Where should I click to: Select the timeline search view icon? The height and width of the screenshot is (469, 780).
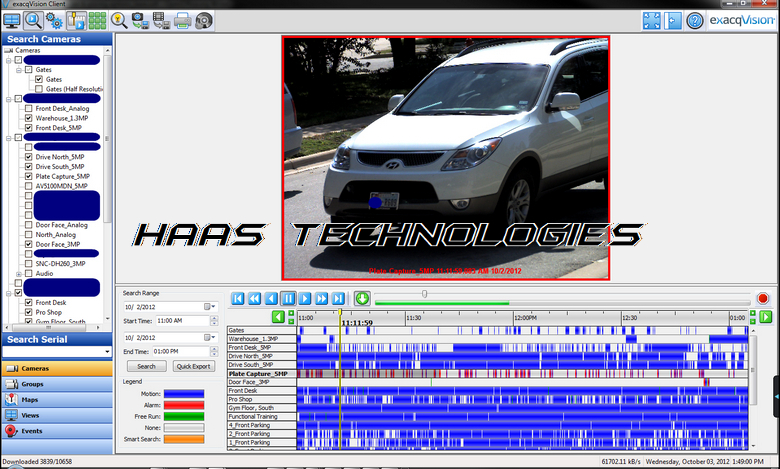pyautogui.click(x=77, y=21)
